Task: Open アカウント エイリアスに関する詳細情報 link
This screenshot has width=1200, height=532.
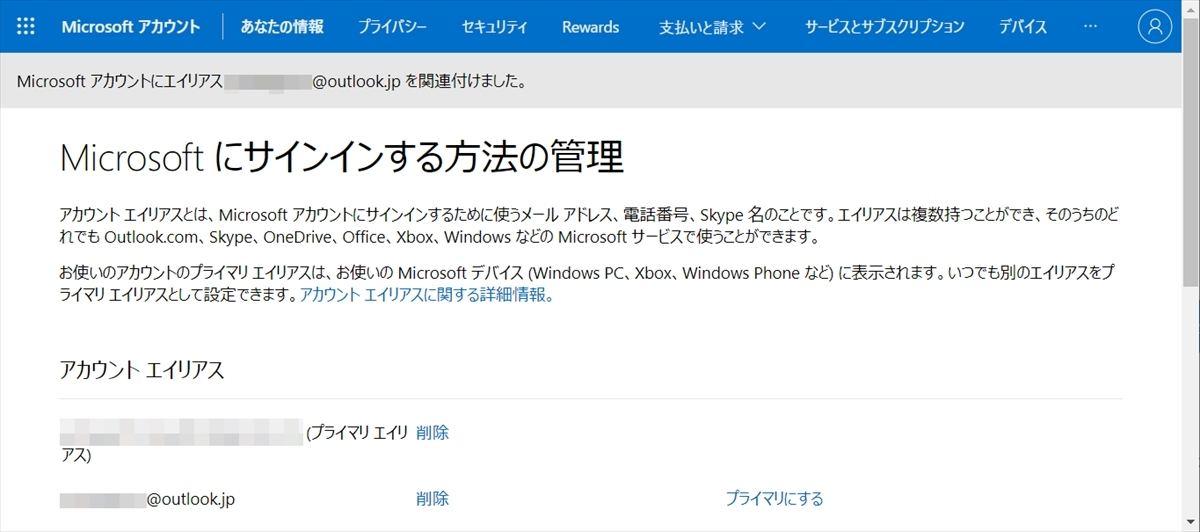Action: 427,295
